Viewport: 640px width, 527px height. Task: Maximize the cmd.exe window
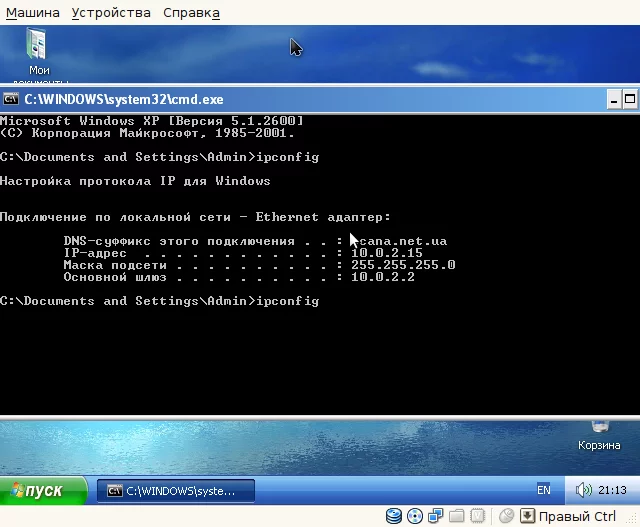630,100
